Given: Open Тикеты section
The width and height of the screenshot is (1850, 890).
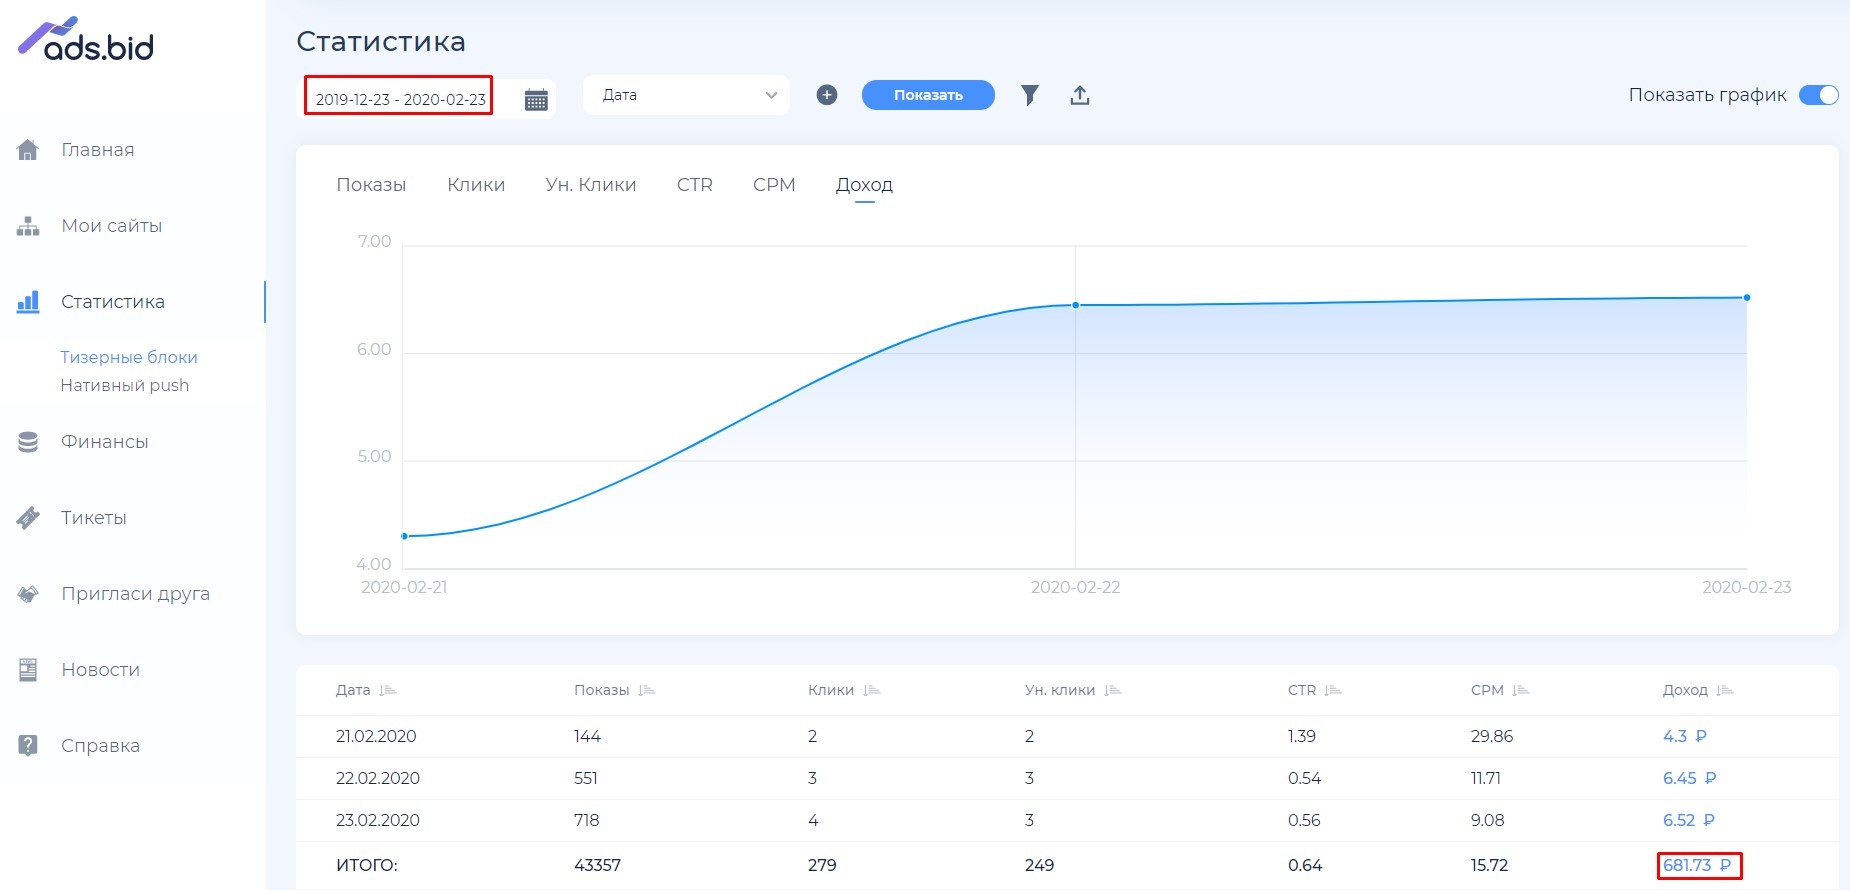Looking at the screenshot, I should pos(94,518).
